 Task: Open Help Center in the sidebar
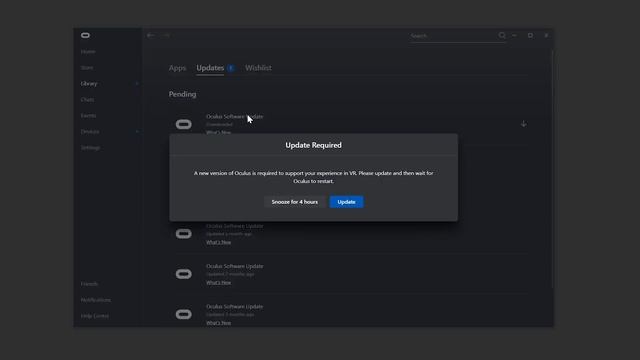point(95,316)
